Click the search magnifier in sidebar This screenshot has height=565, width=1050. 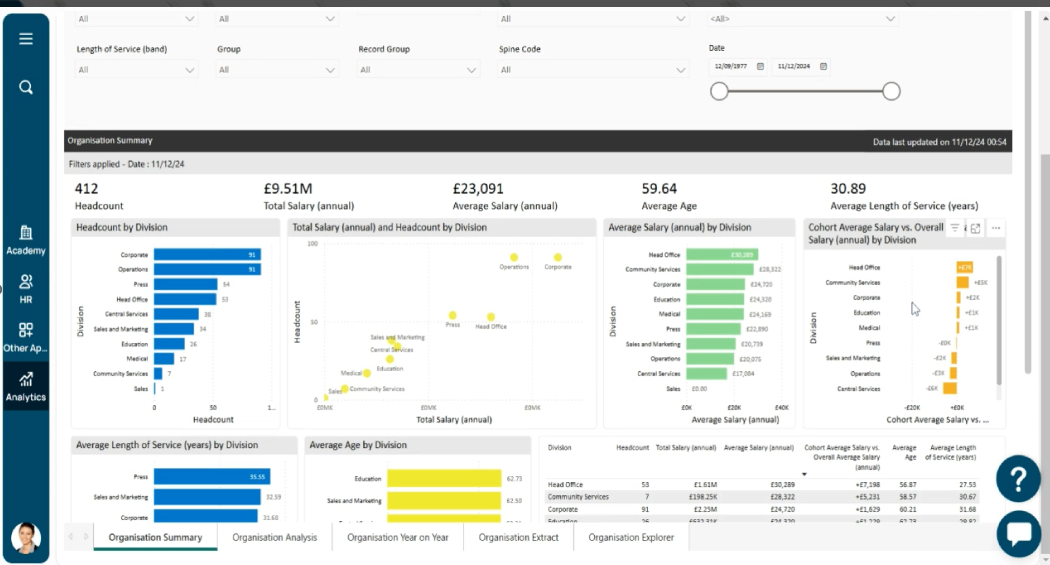click(x=26, y=87)
